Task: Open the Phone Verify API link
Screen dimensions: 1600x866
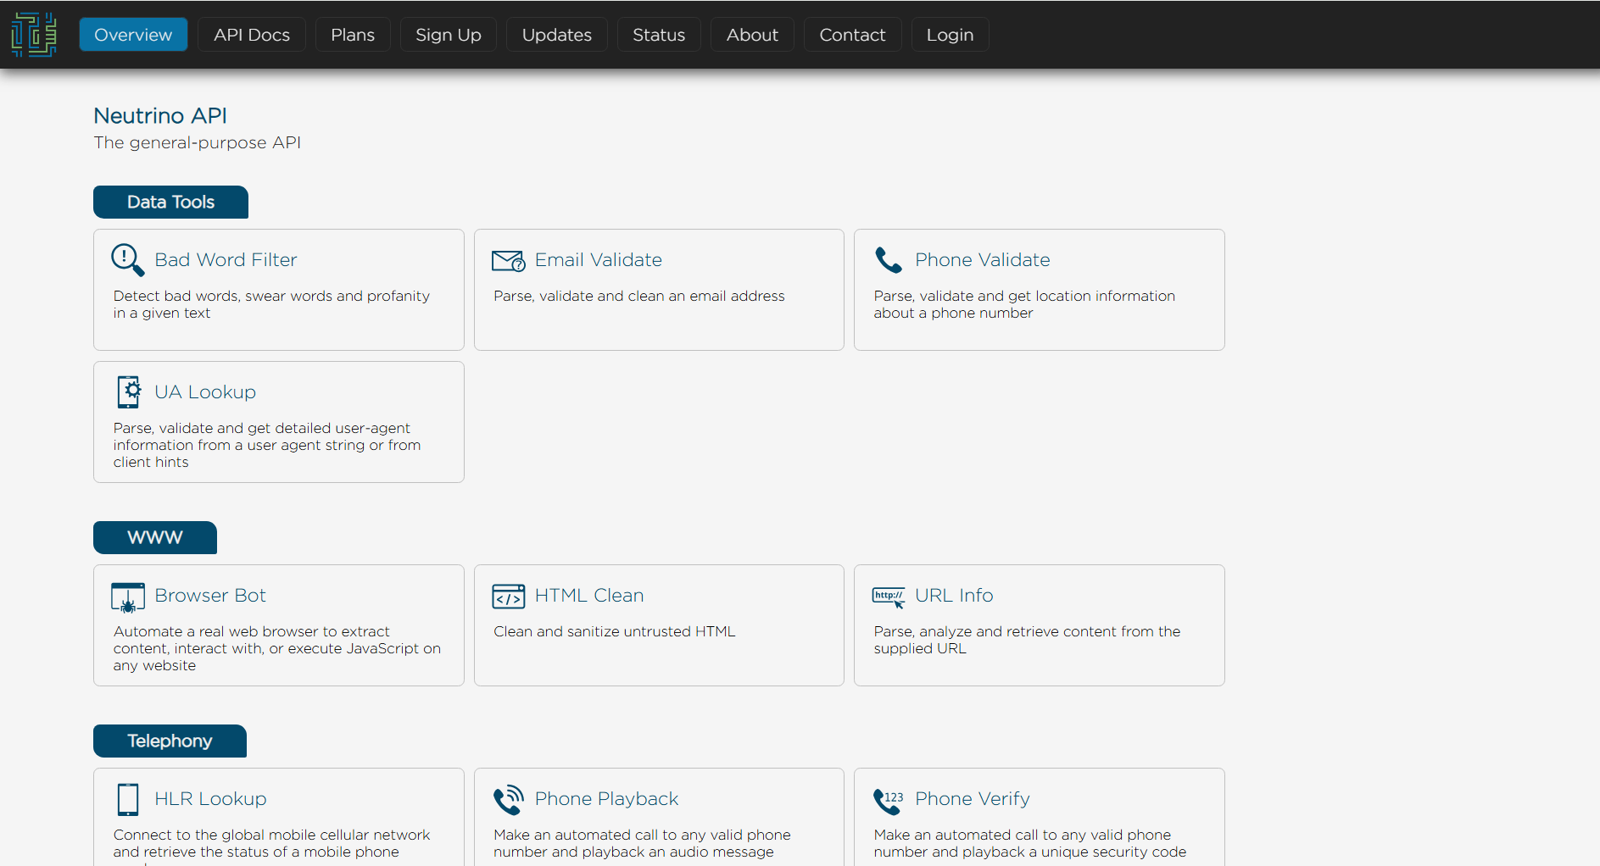Action: point(972,799)
